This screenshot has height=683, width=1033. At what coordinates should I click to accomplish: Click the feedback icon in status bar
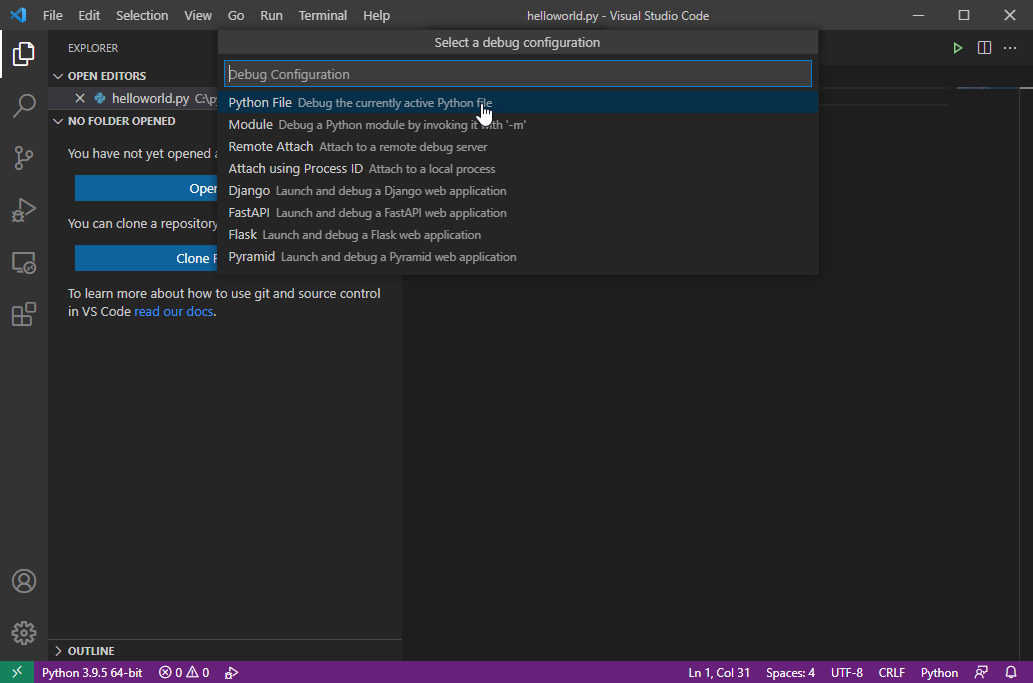coord(981,672)
